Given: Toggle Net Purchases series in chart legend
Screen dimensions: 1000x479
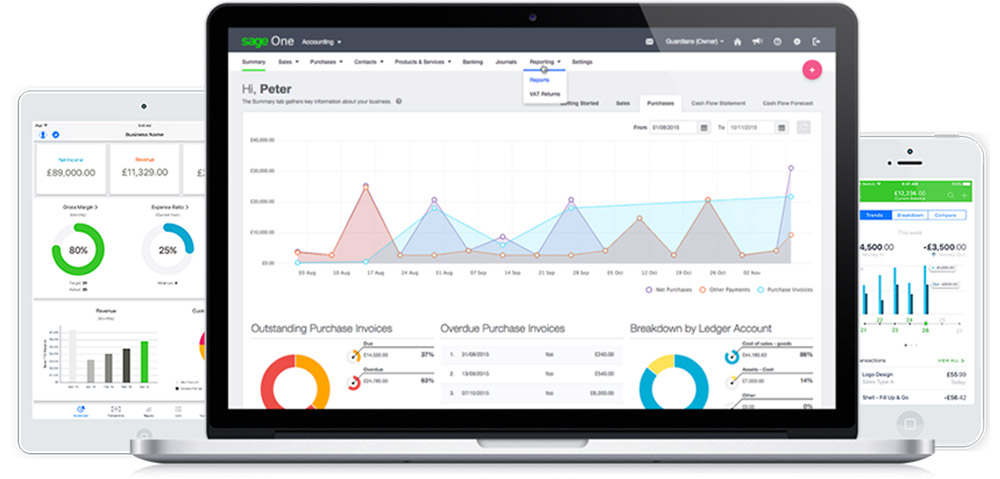Looking at the screenshot, I should (x=672, y=290).
